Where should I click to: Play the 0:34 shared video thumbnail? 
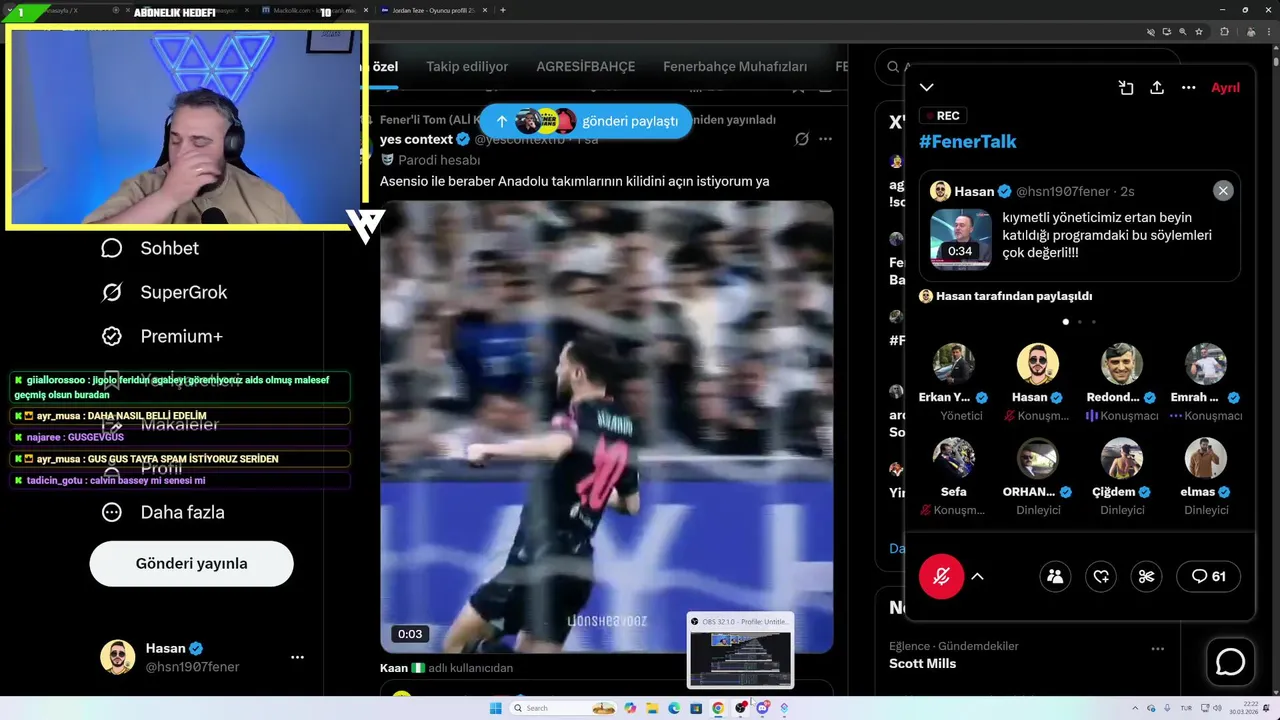click(x=961, y=239)
